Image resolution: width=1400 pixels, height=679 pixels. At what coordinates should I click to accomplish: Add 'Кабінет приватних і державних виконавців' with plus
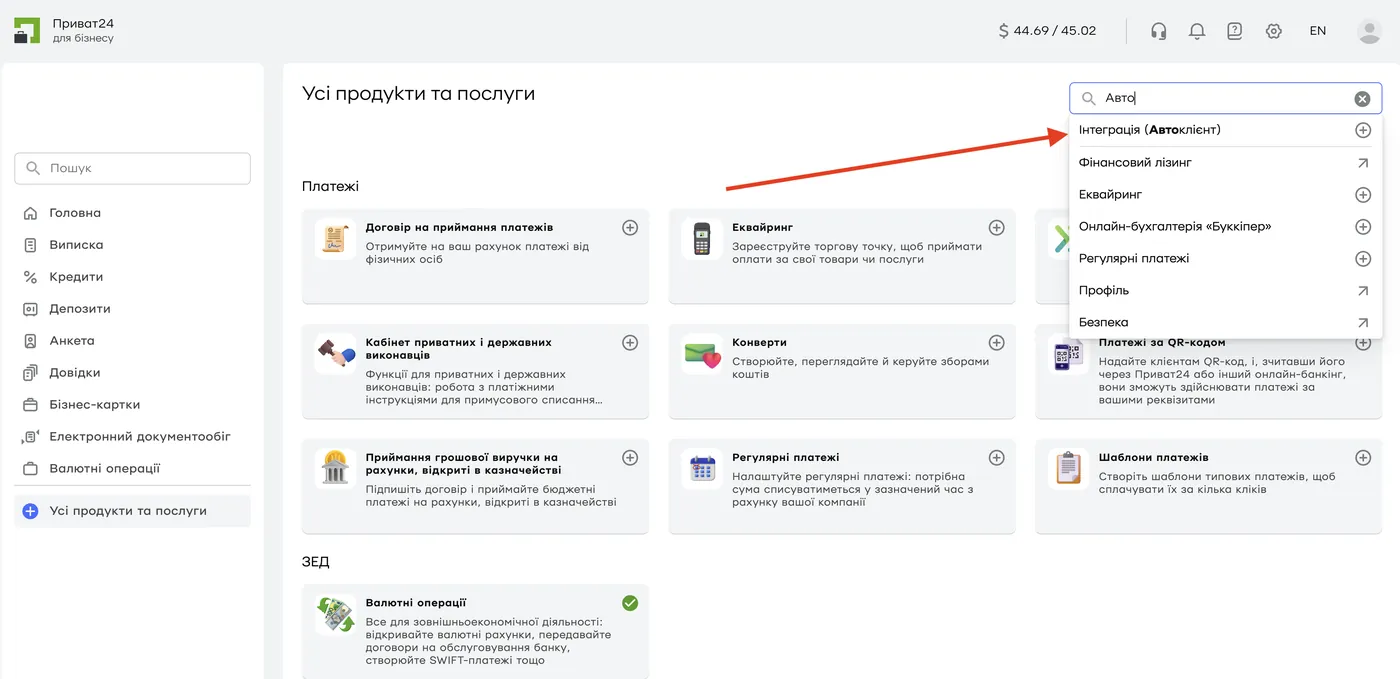point(630,343)
